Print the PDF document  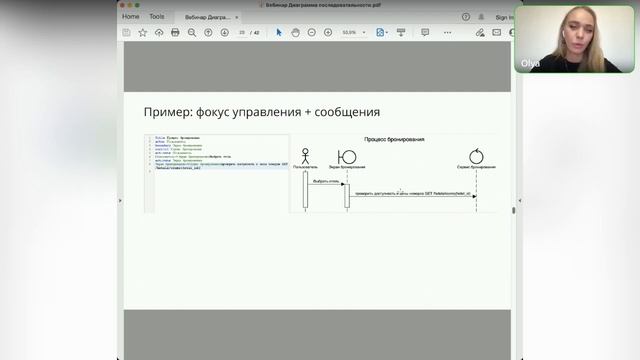pos(175,32)
